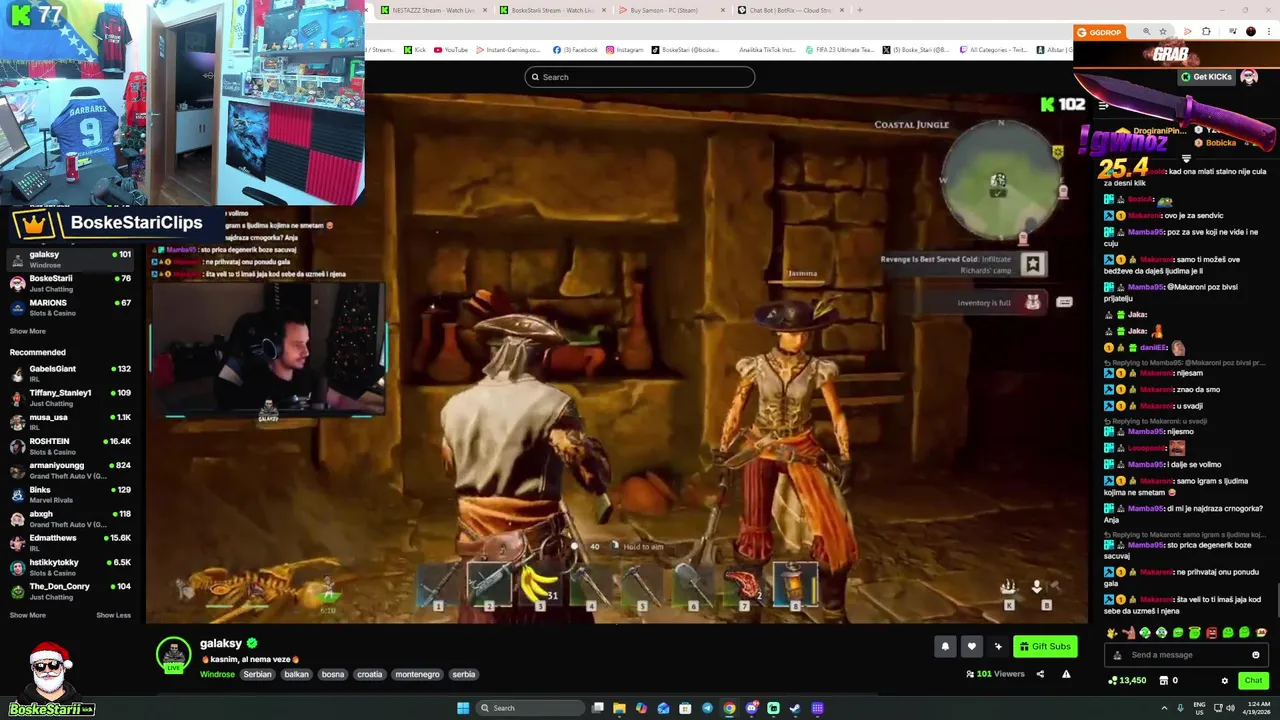Click the Windows taskbar search box

coord(528,708)
